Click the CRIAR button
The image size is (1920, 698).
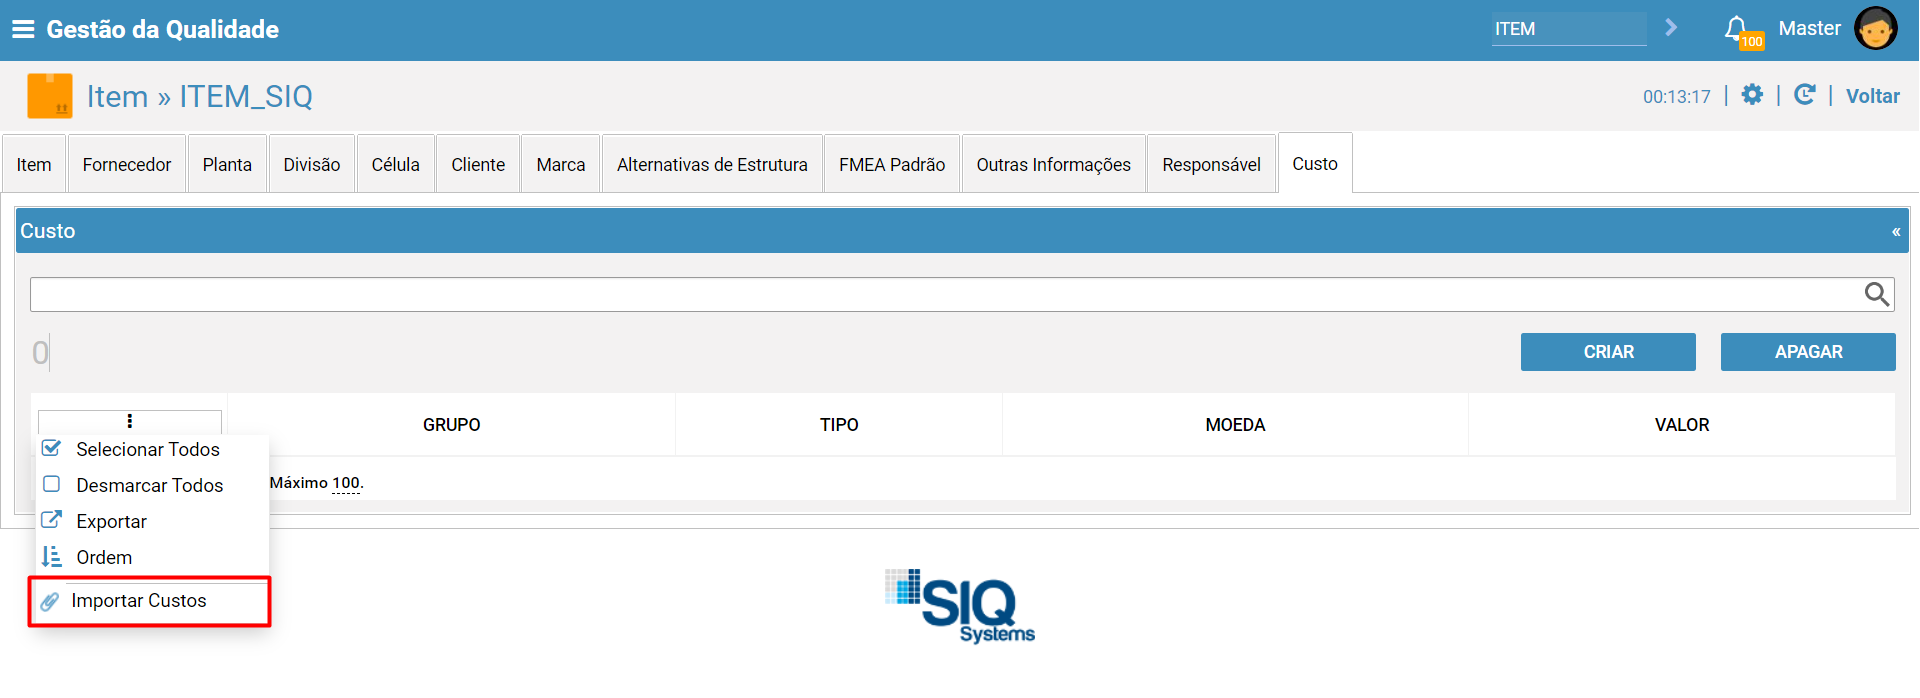[x=1608, y=352]
